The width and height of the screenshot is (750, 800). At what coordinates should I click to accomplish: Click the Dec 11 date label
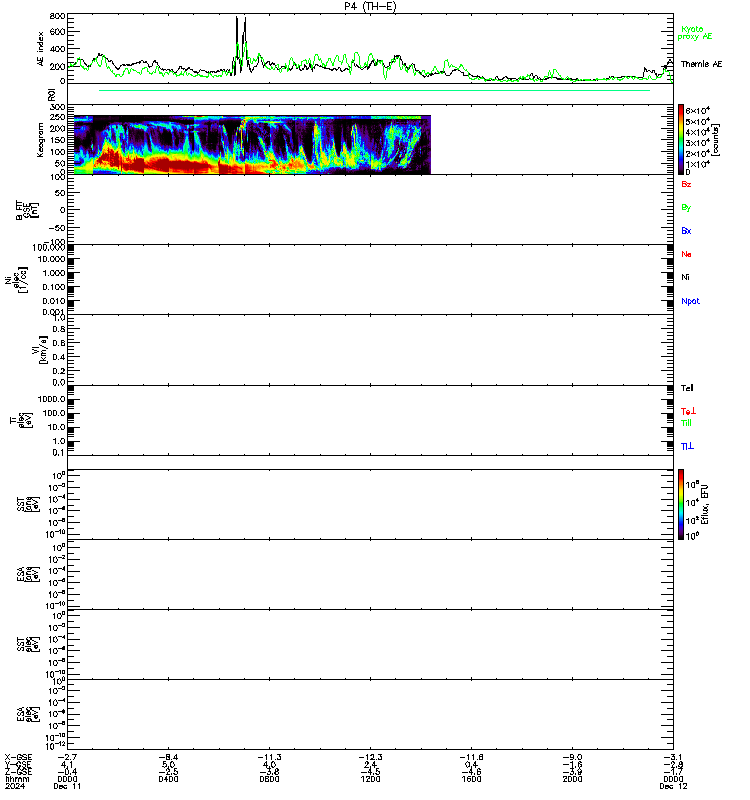[67, 786]
